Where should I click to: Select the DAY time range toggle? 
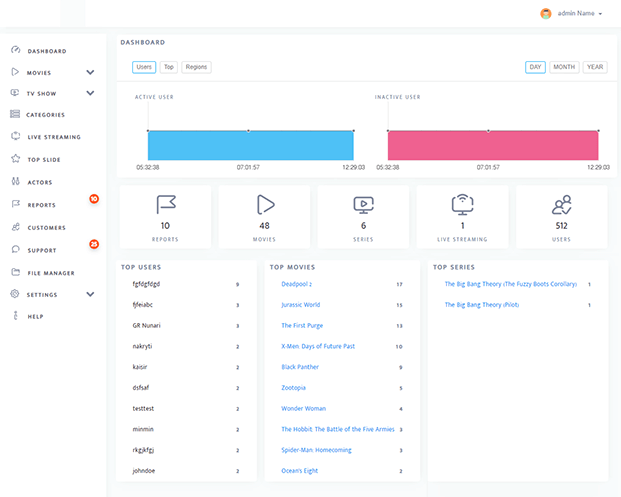(x=535, y=67)
